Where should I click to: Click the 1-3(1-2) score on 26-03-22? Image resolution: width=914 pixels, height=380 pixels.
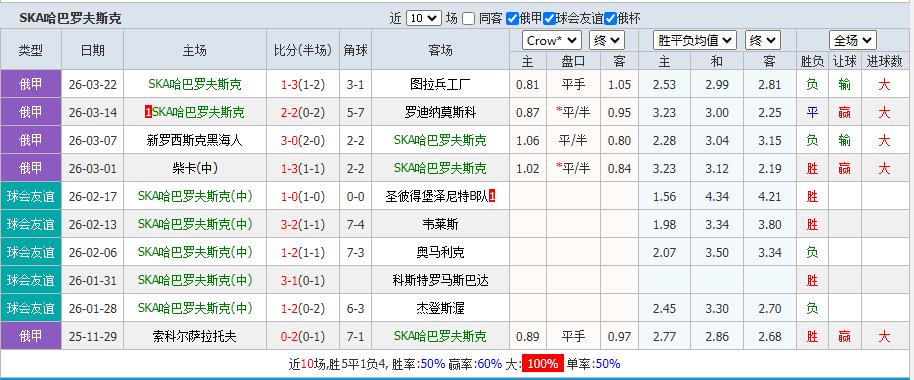pyautogui.click(x=303, y=85)
